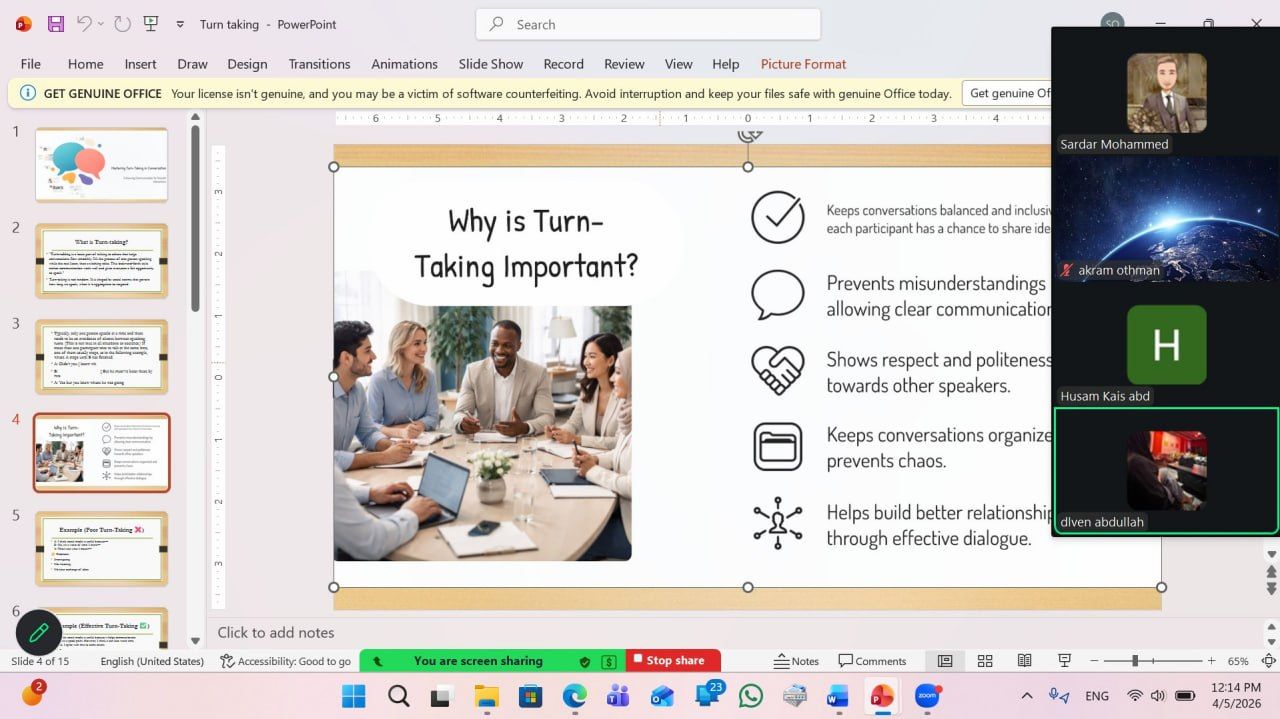
Task: Toggle Normal view button in status bar
Action: click(x=945, y=661)
